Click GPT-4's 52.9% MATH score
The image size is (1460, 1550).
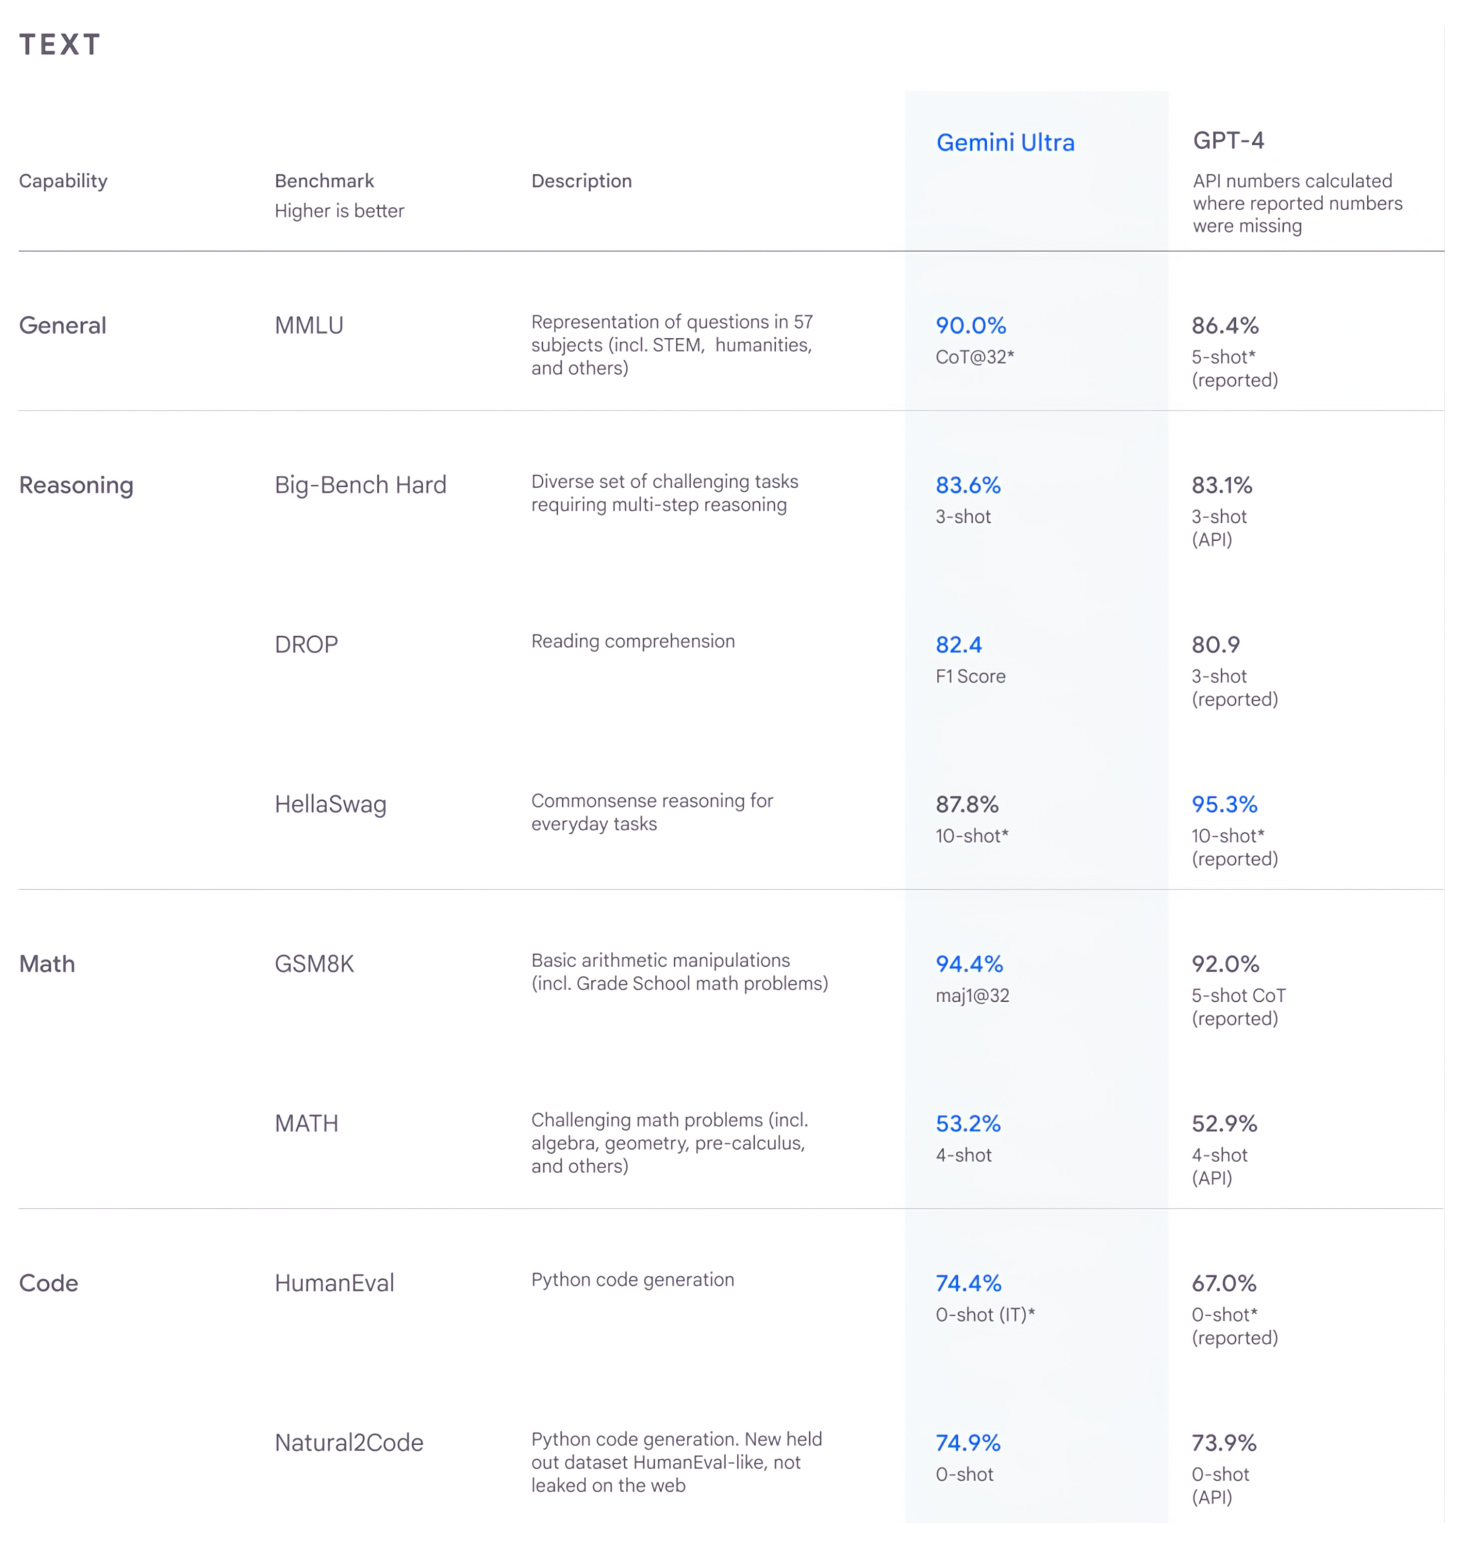point(1224,1124)
